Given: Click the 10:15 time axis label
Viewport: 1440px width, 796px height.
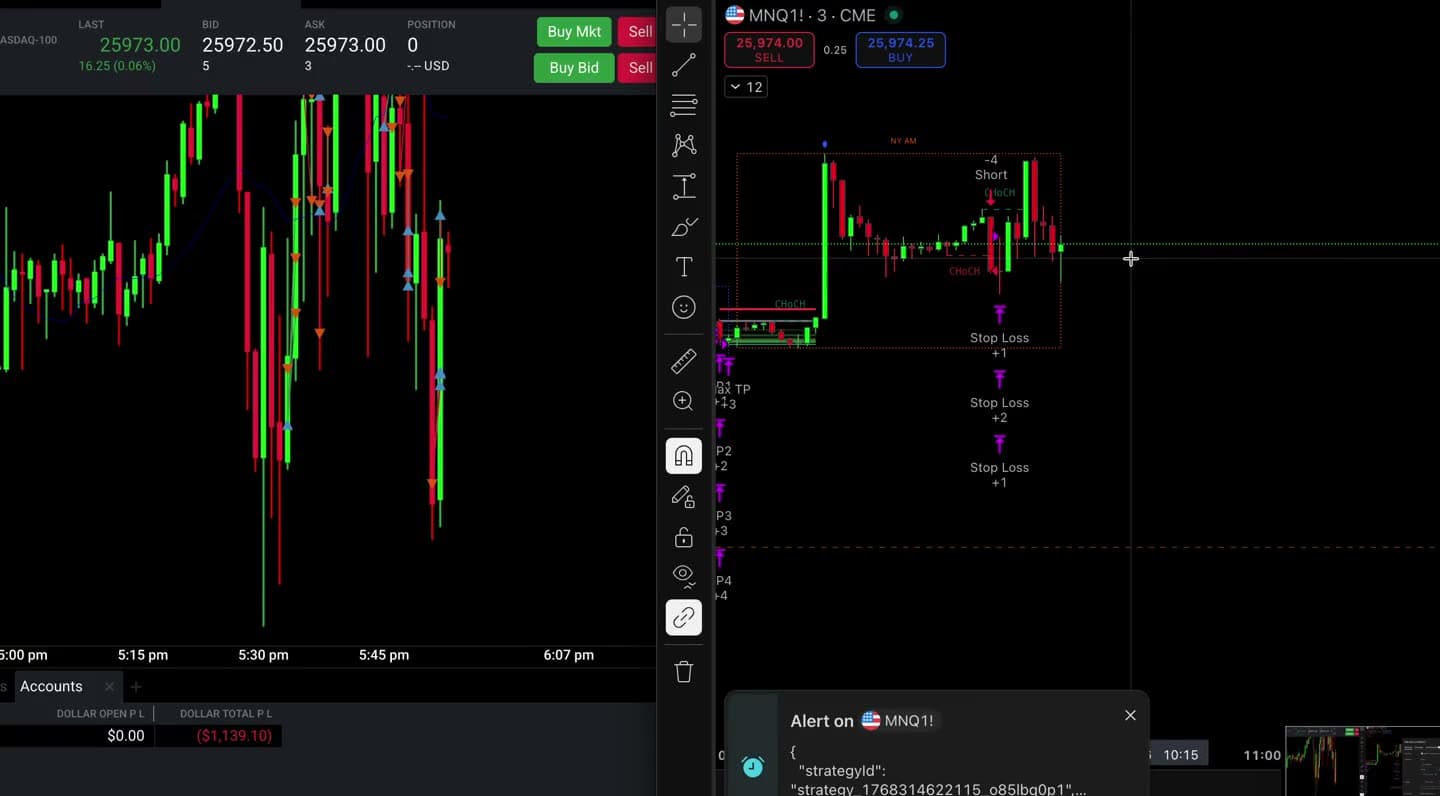Looking at the screenshot, I should 1181,755.
